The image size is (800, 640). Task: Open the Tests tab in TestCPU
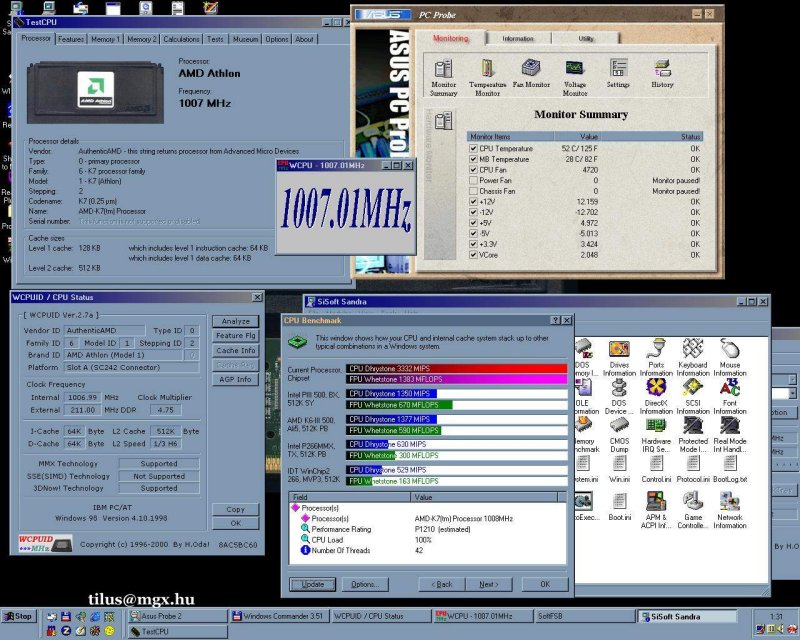point(215,39)
